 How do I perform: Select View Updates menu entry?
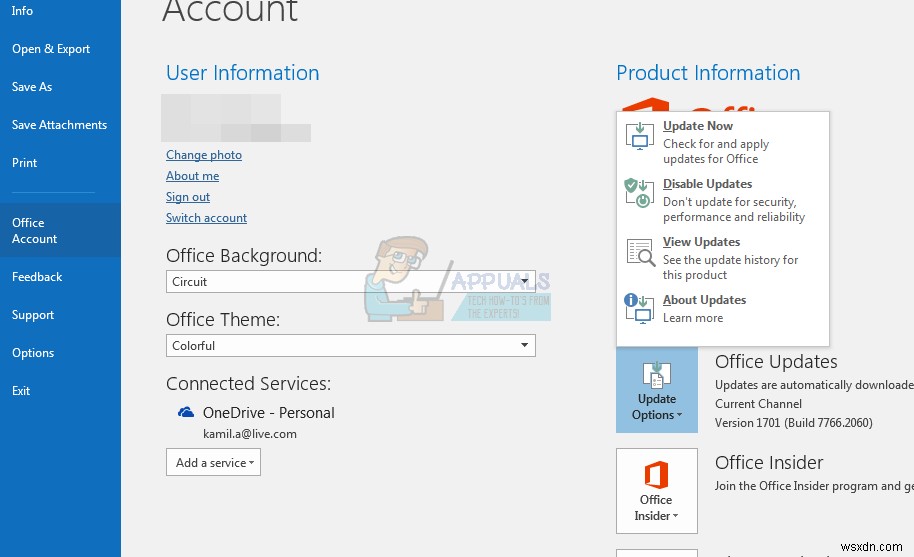(723, 258)
